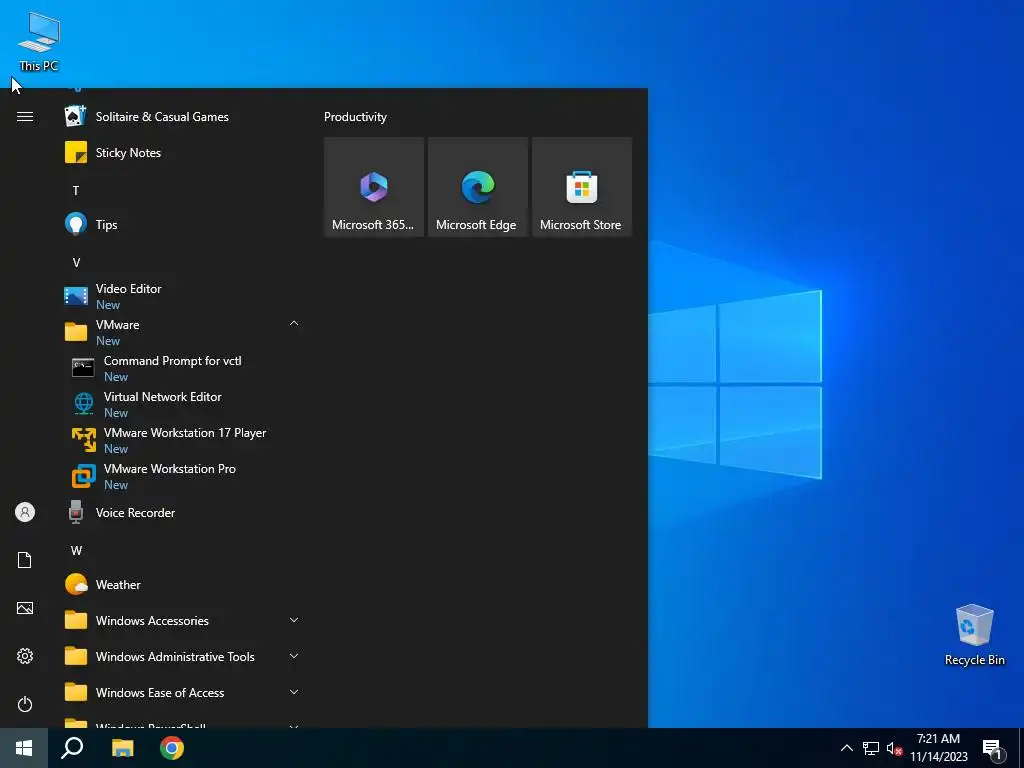1024x768 pixels.
Task: Click the "Sticky Notes" label
Action: (128, 153)
